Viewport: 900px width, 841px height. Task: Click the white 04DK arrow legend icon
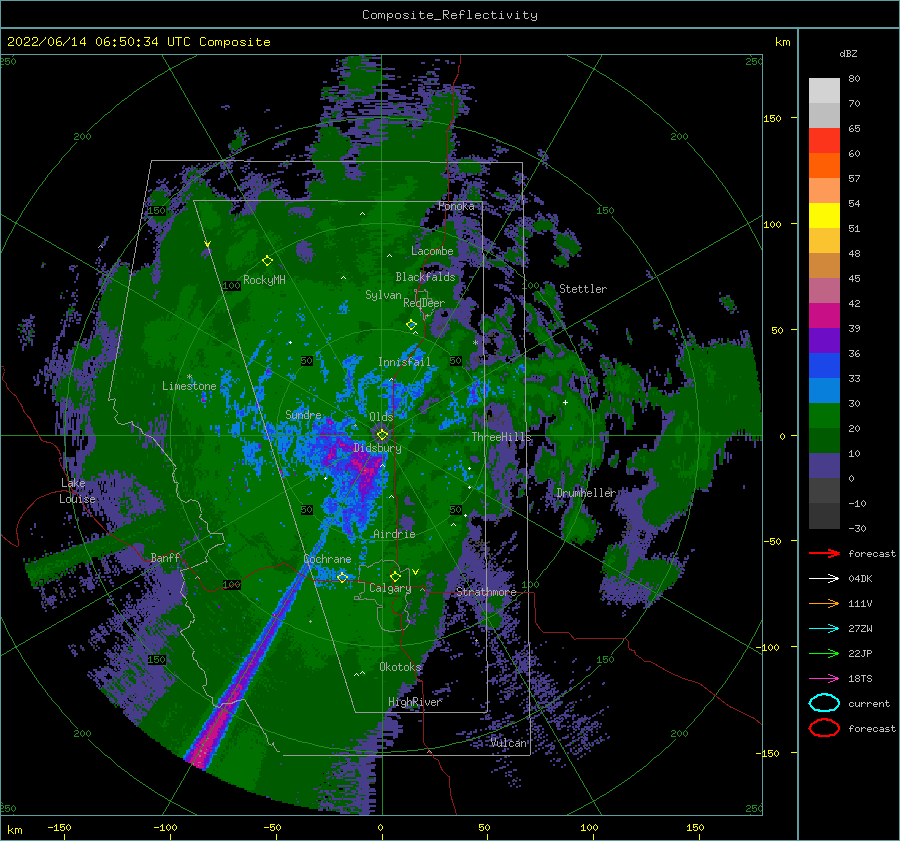(x=824, y=578)
